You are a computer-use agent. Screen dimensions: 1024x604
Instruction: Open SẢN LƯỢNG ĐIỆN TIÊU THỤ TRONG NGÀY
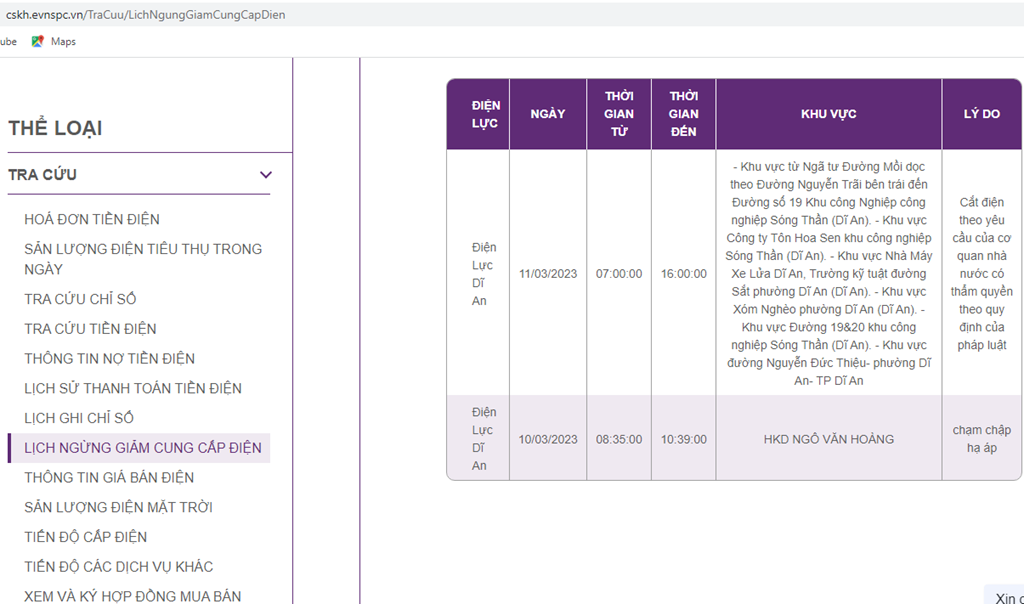[143, 259]
